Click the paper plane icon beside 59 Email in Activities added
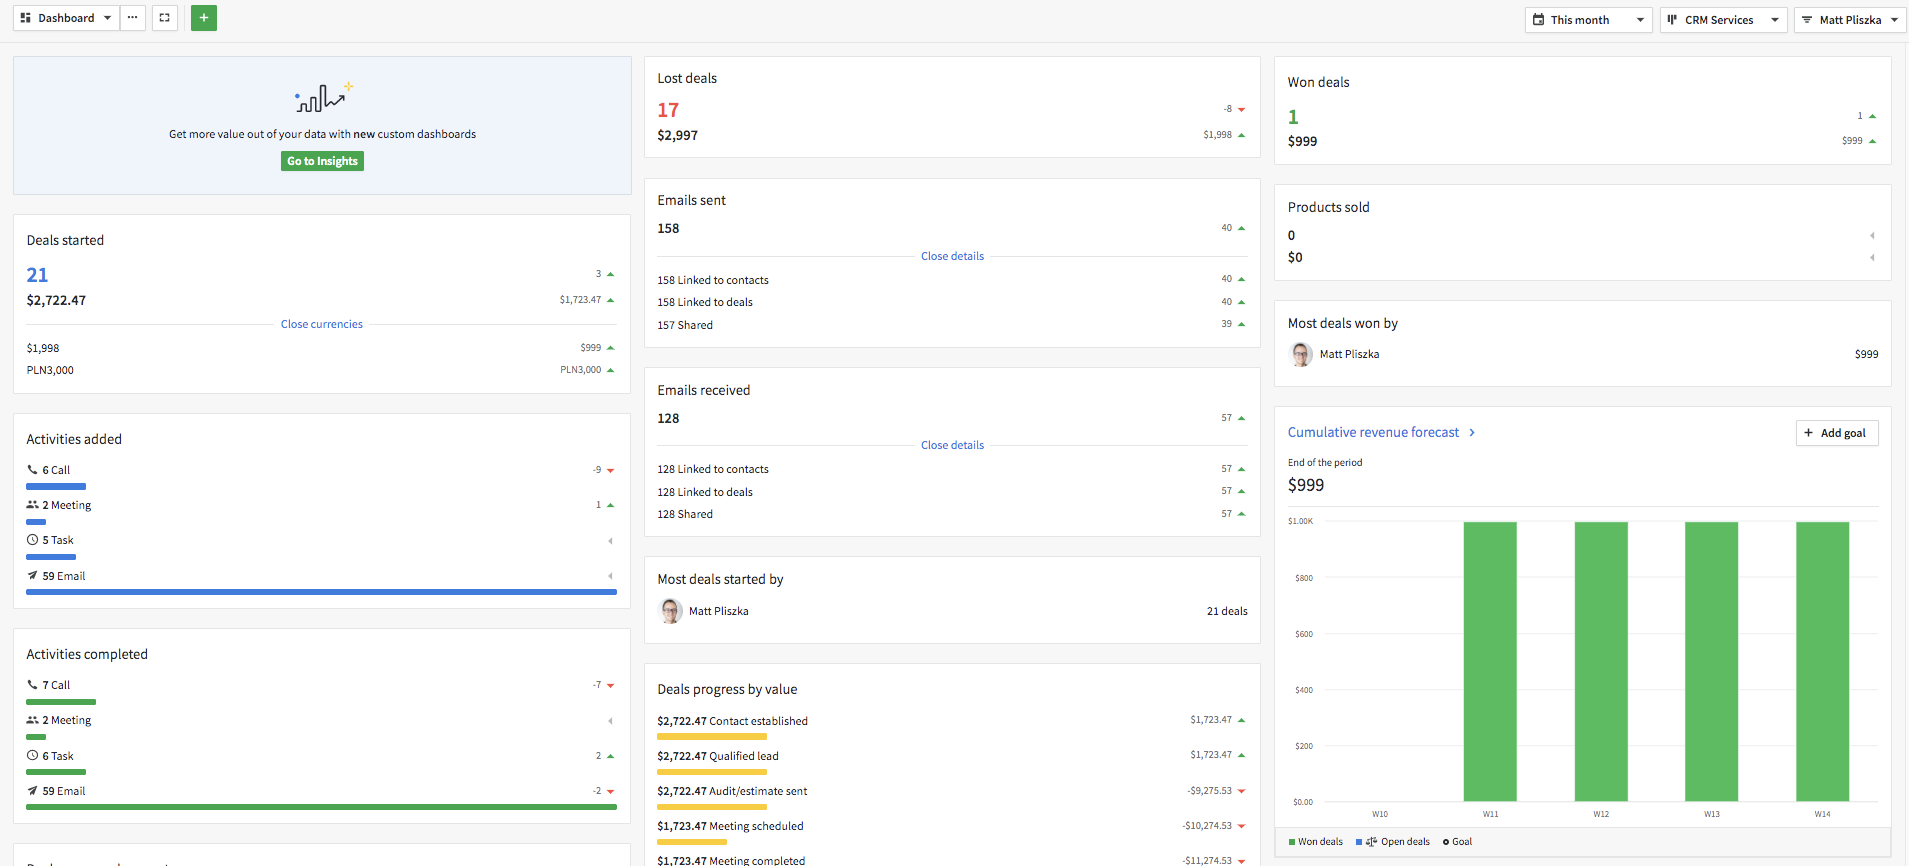 click(32, 576)
